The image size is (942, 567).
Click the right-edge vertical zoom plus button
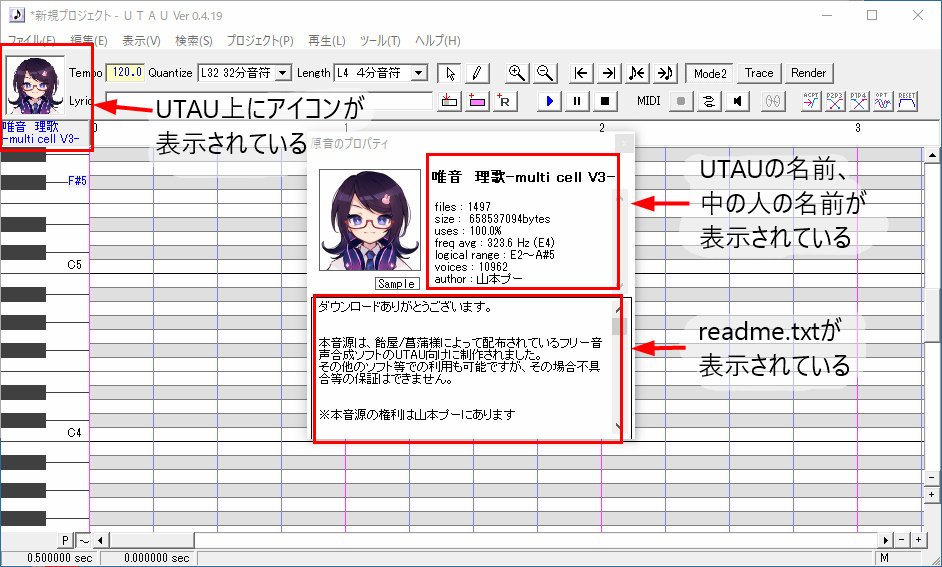pos(932,495)
